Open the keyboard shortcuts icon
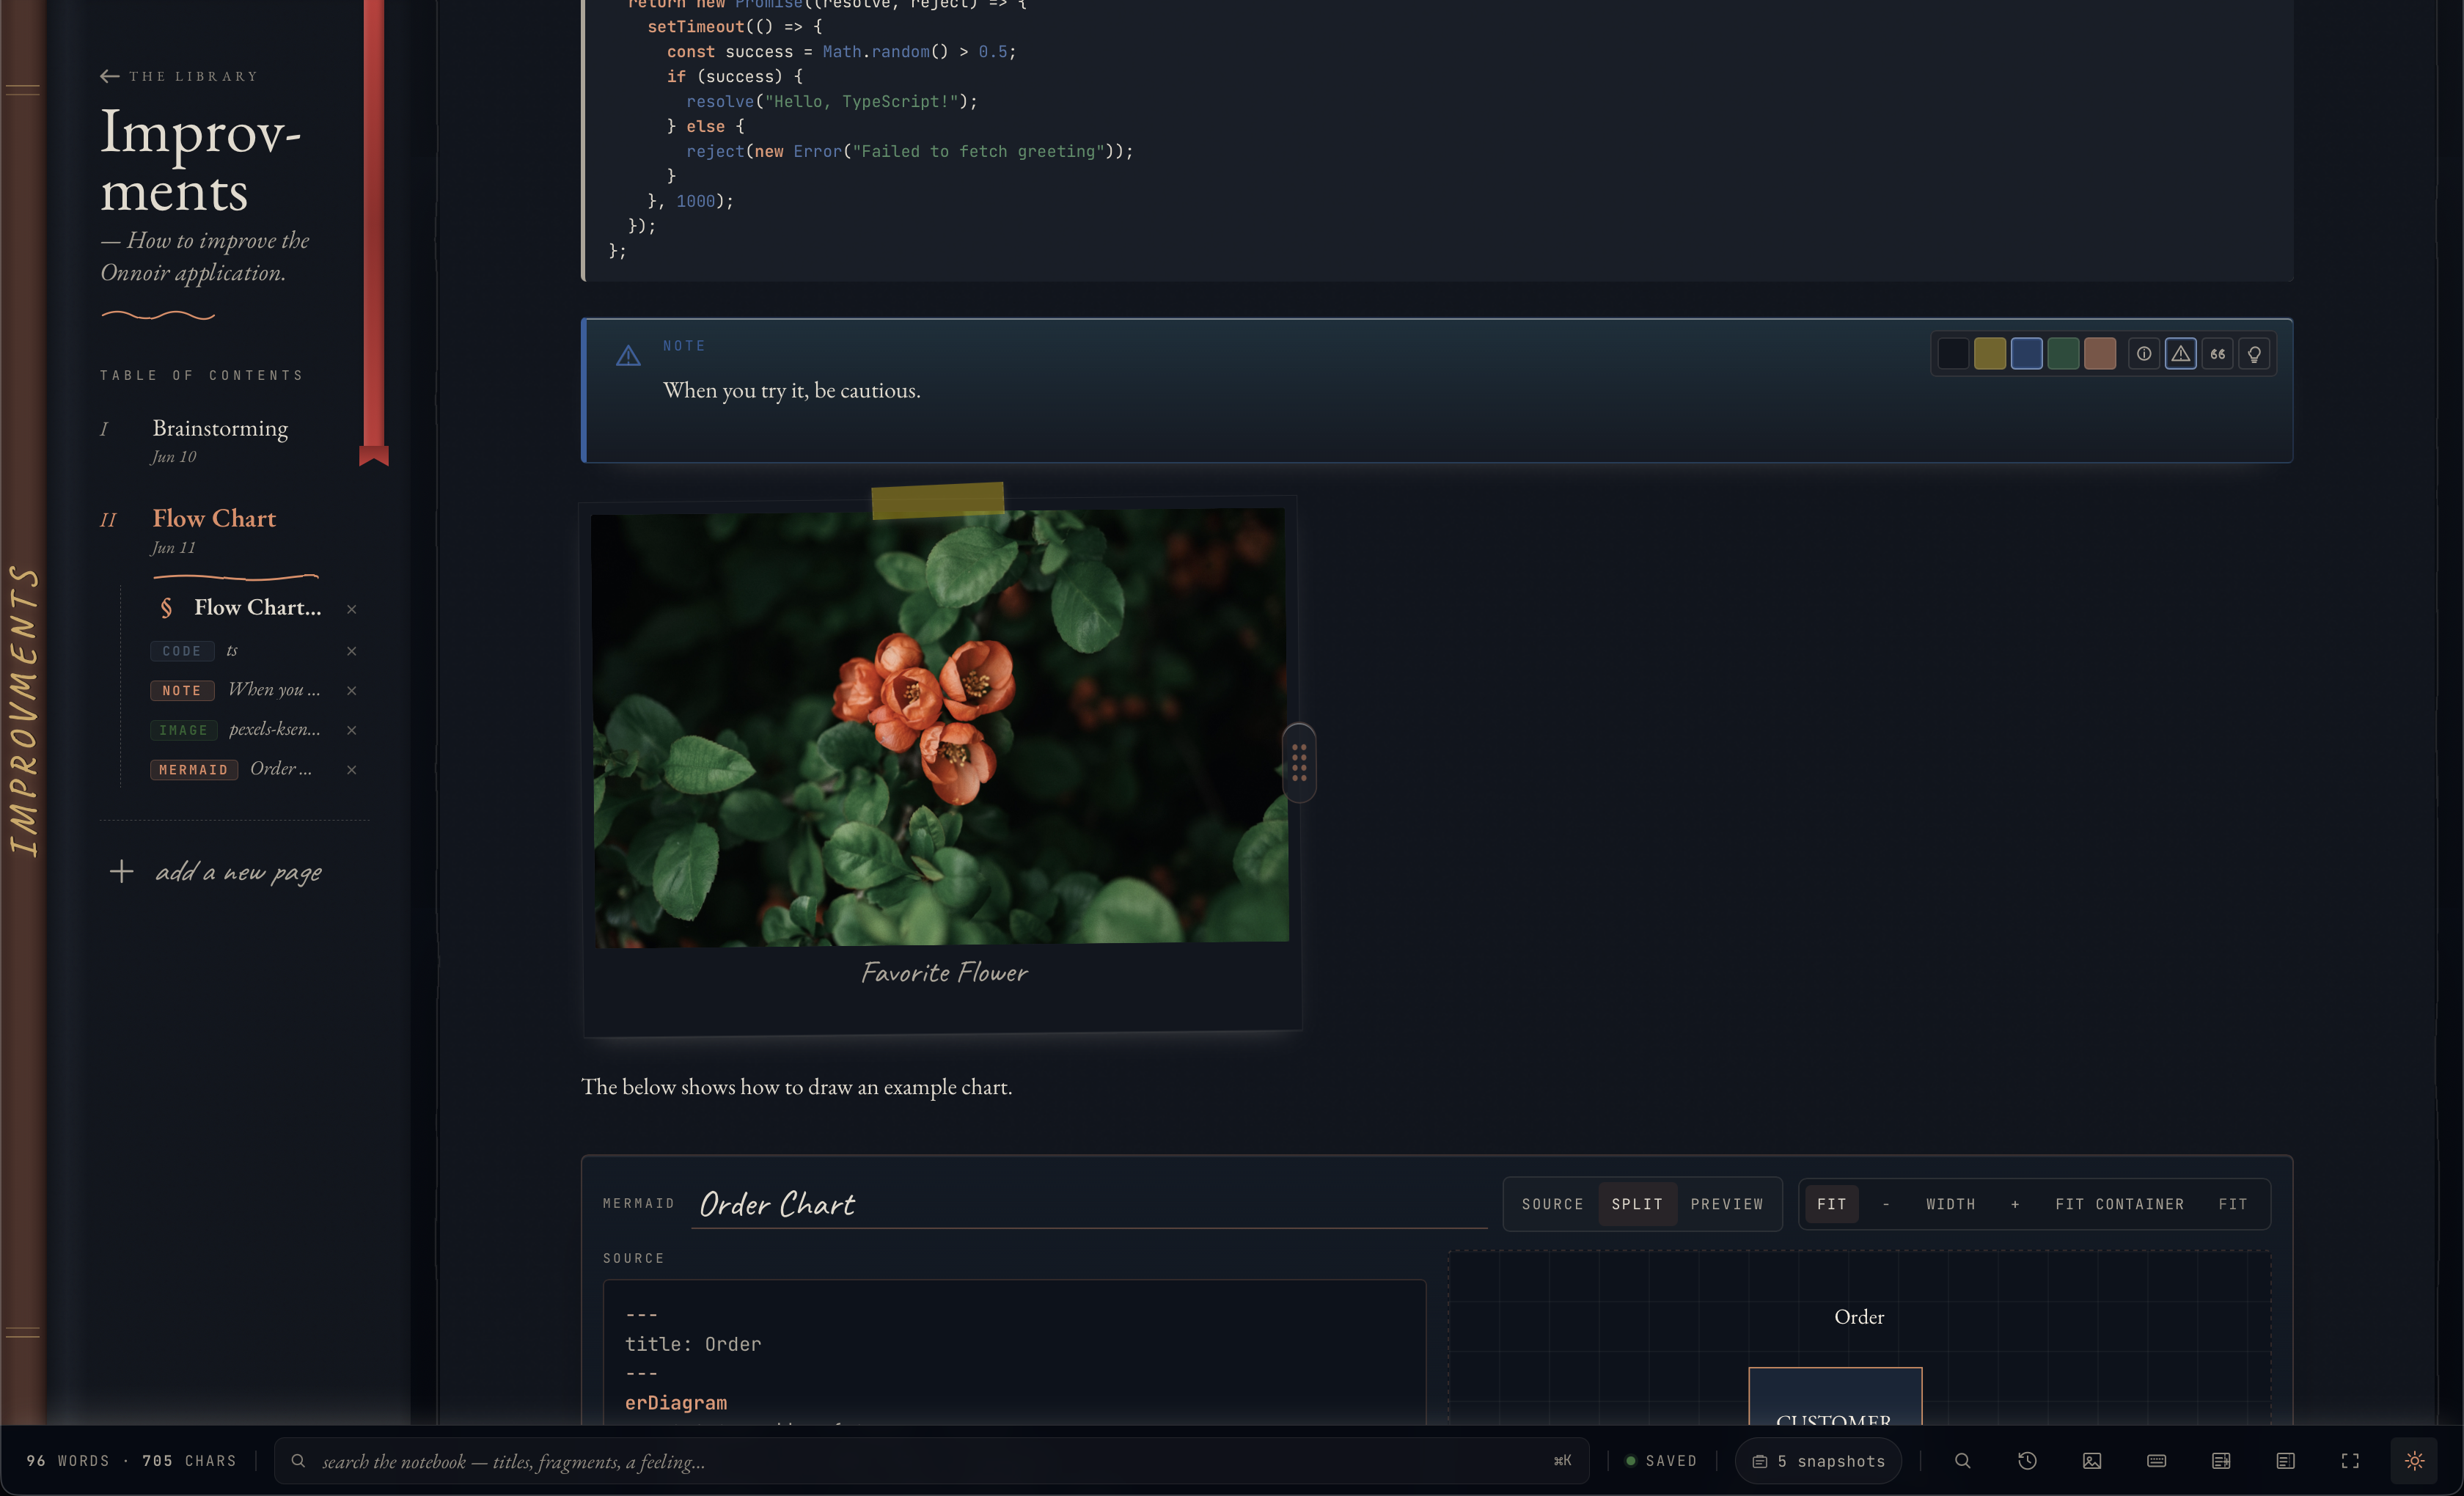The height and width of the screenshot is (1496, 2464). click(x=2156, y=1461)
